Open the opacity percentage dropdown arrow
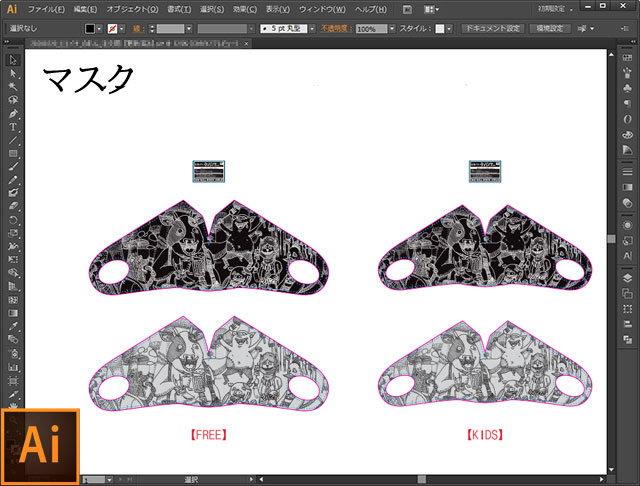 pos(392,29)
